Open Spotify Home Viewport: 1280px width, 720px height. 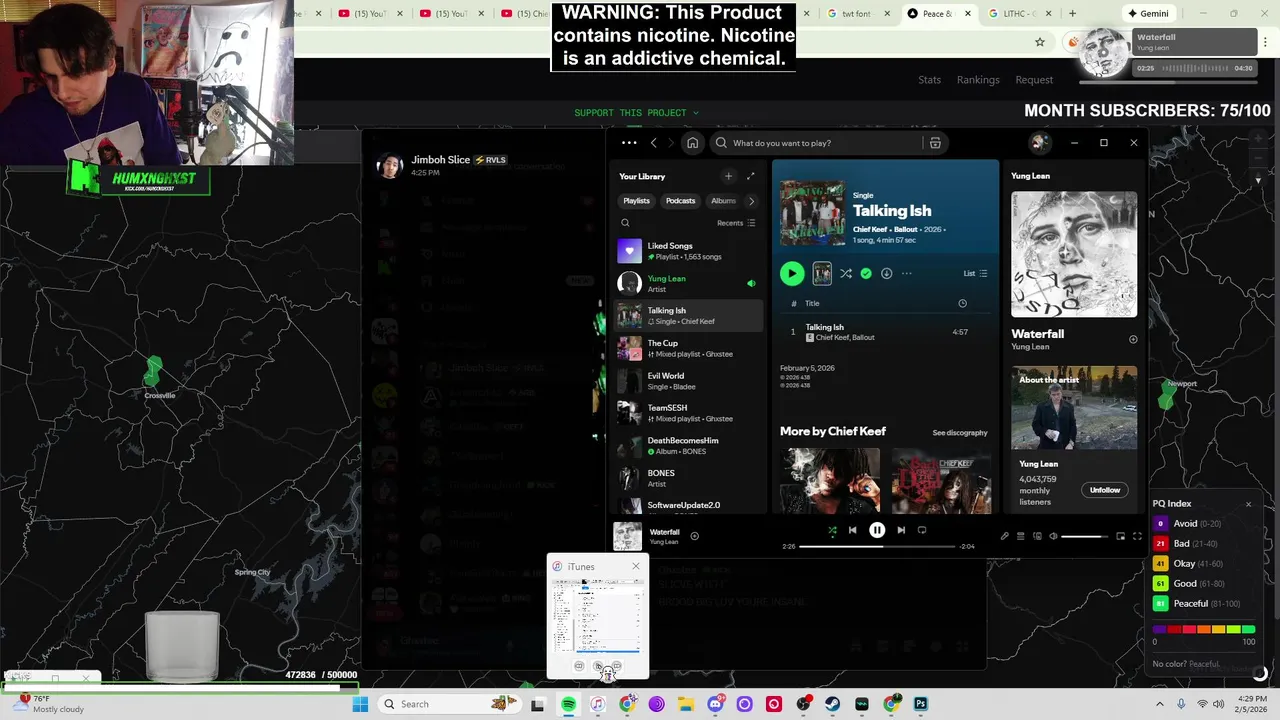(x=692, y=143)
